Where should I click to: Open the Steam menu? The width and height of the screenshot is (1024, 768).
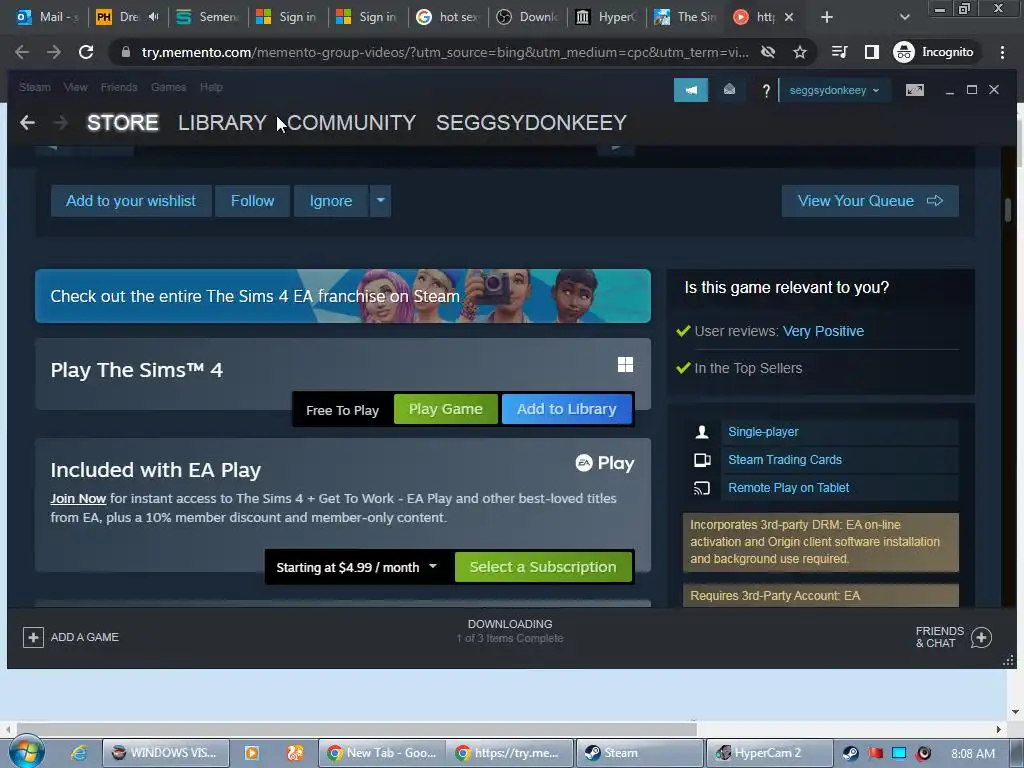(x=35, y=87)
